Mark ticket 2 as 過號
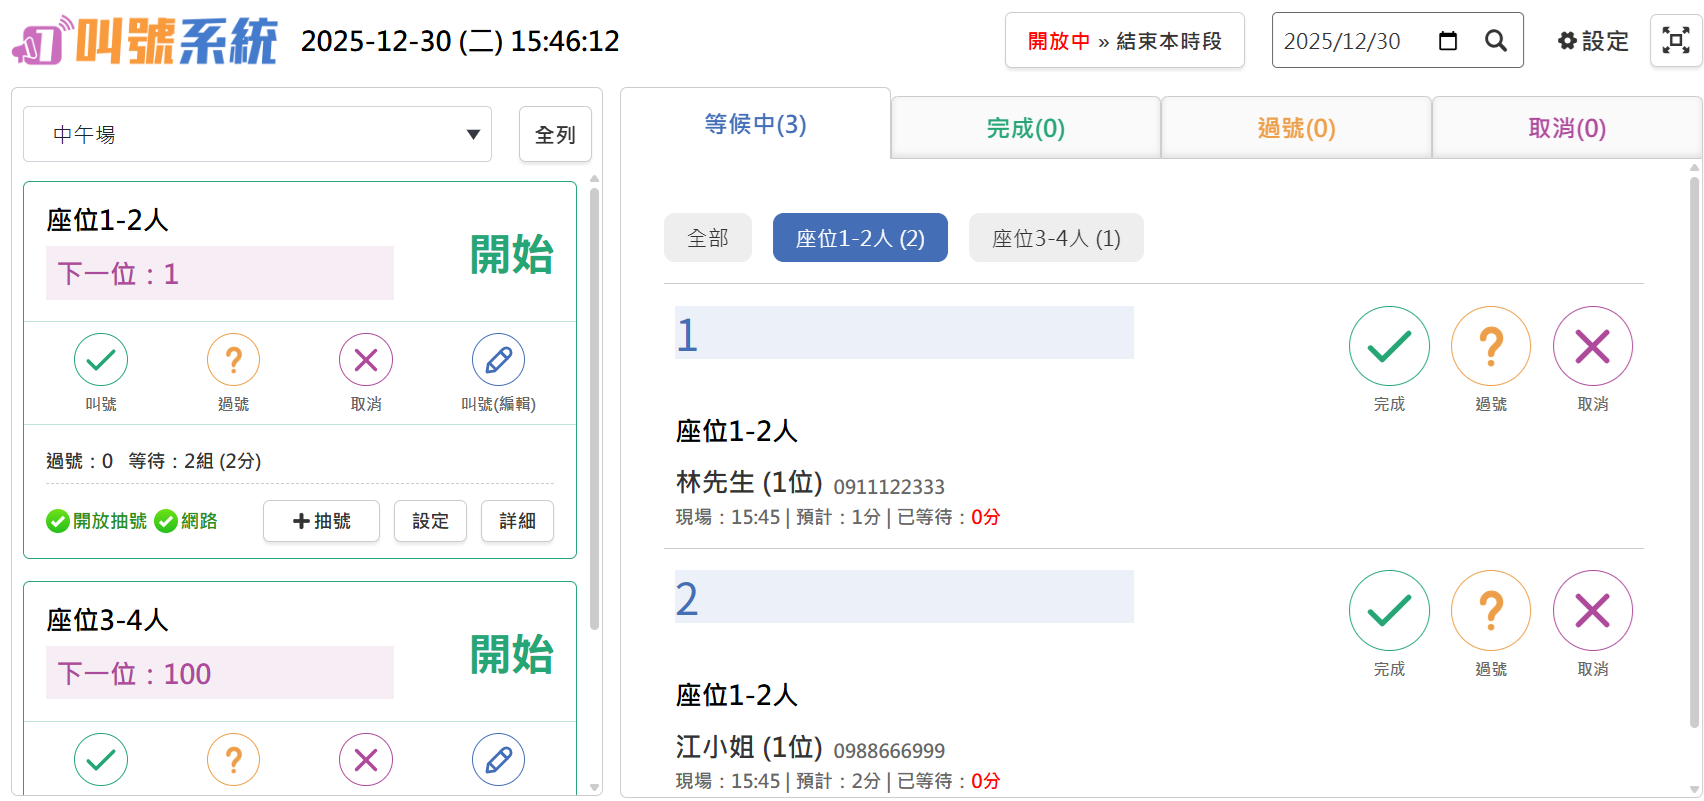This screenshot has height=801, width=1704. tap(1490, 610)
